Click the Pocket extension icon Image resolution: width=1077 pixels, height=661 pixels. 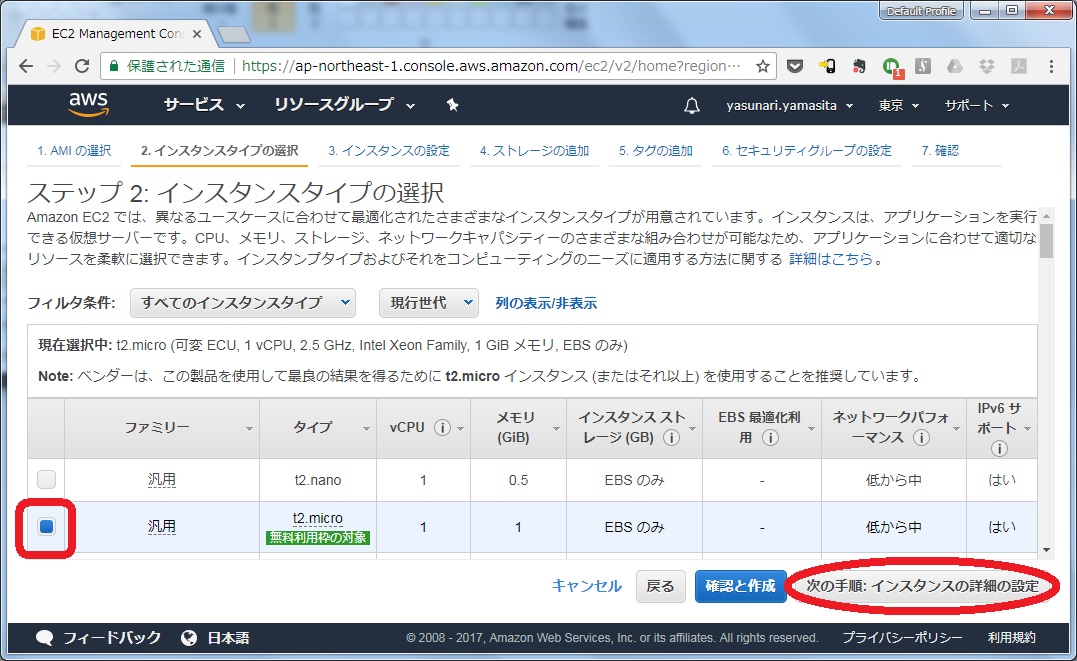coord(795,66)
